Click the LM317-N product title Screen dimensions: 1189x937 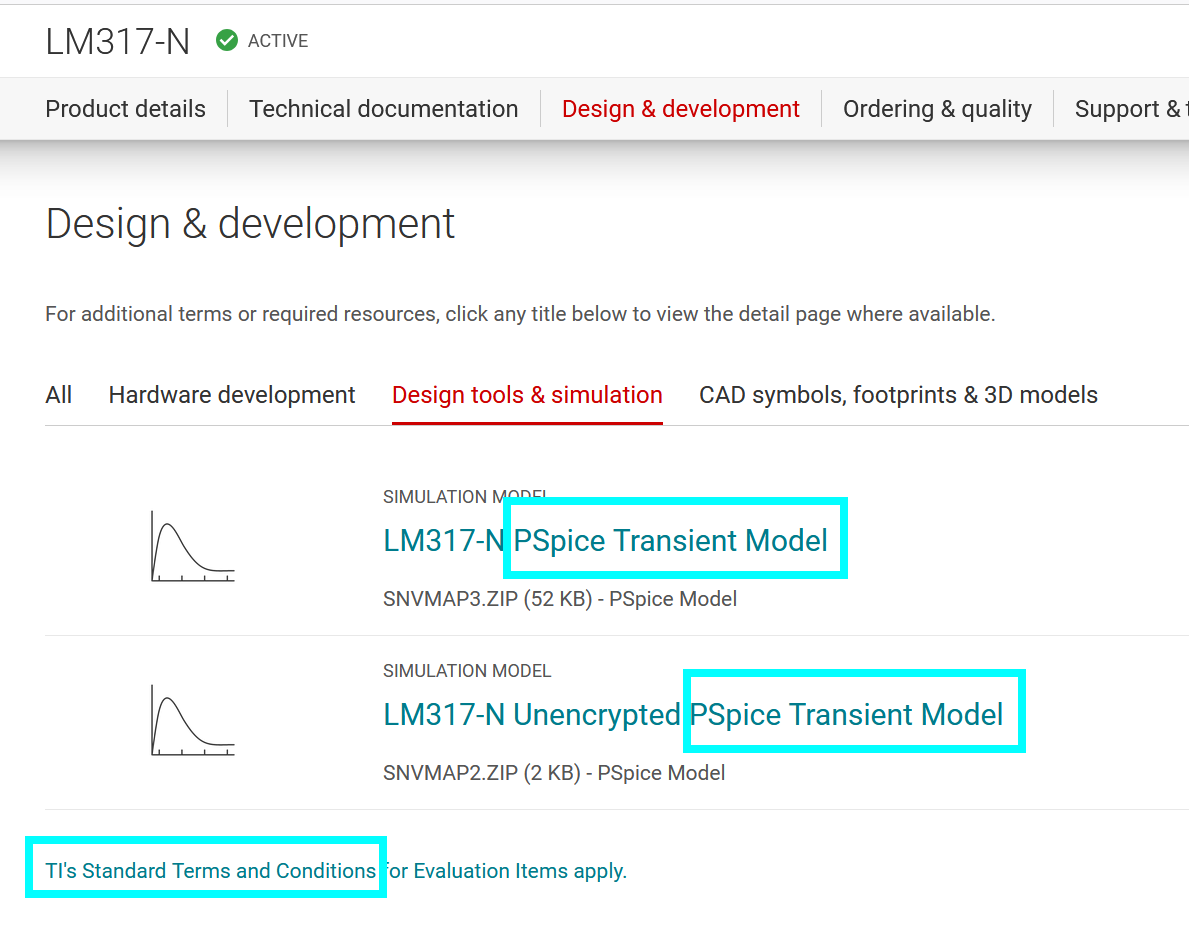click(118, 42)
